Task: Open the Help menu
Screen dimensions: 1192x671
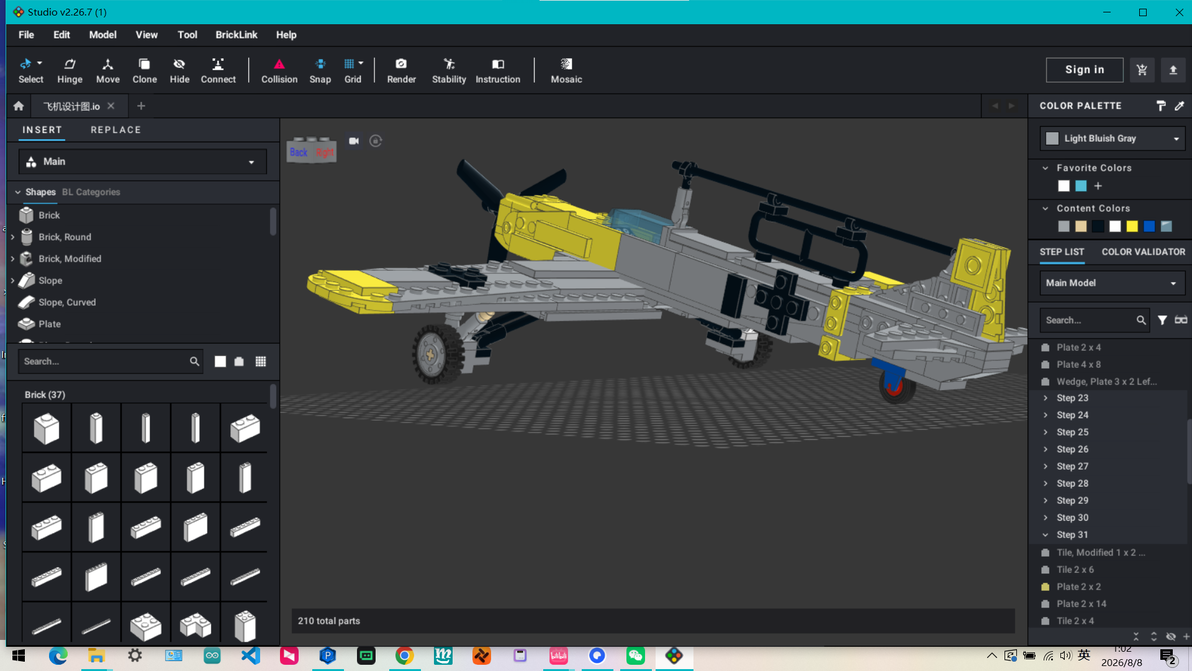Action: (286, 35)
